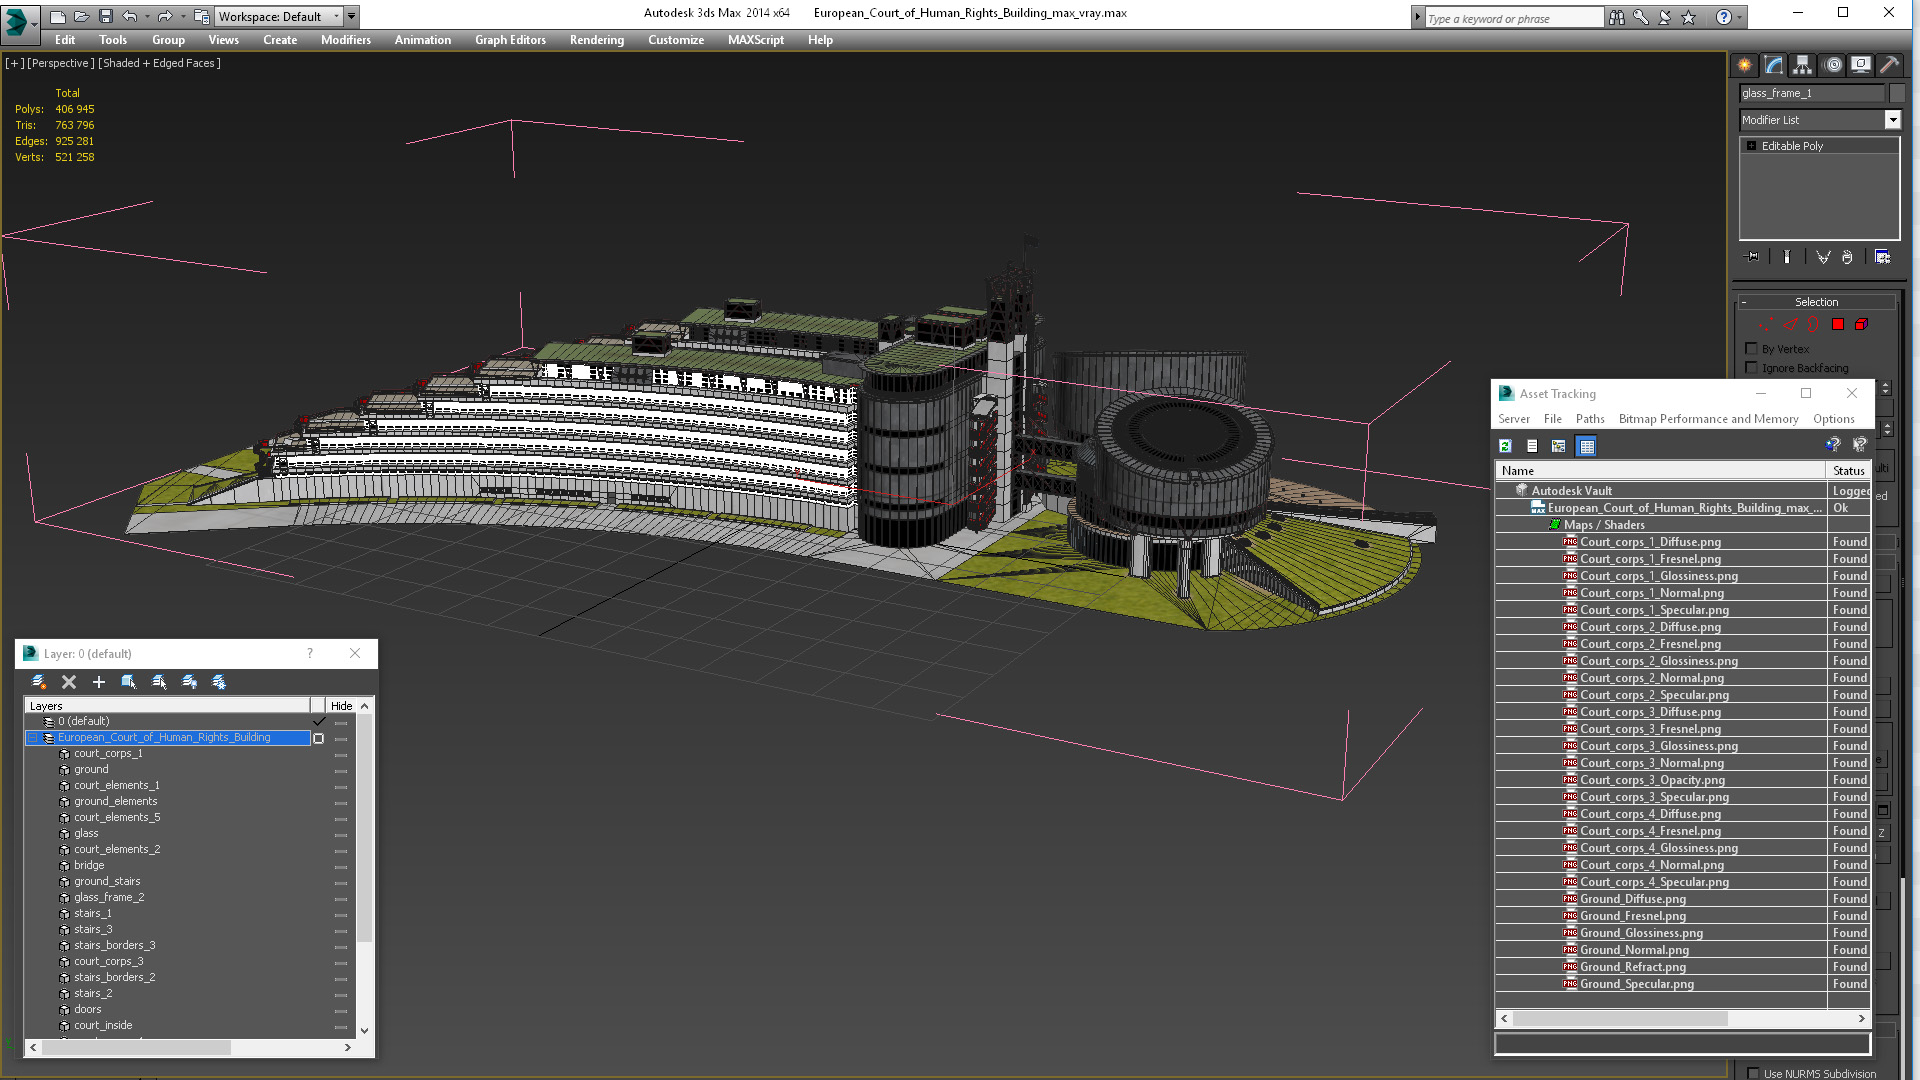Click the Create New Layer icon
Image resolution: width=1920 pixels, height=1080 pixels.
[39, 682]
